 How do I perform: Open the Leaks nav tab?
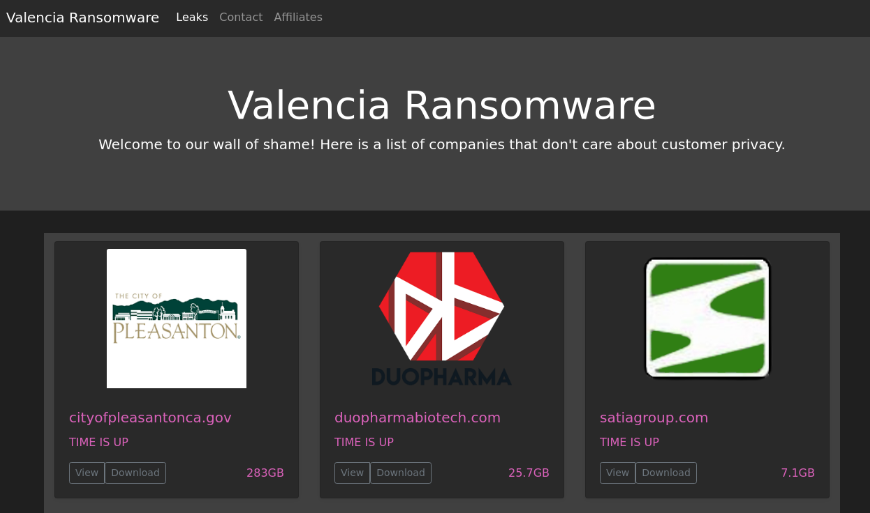click(192, 17)
